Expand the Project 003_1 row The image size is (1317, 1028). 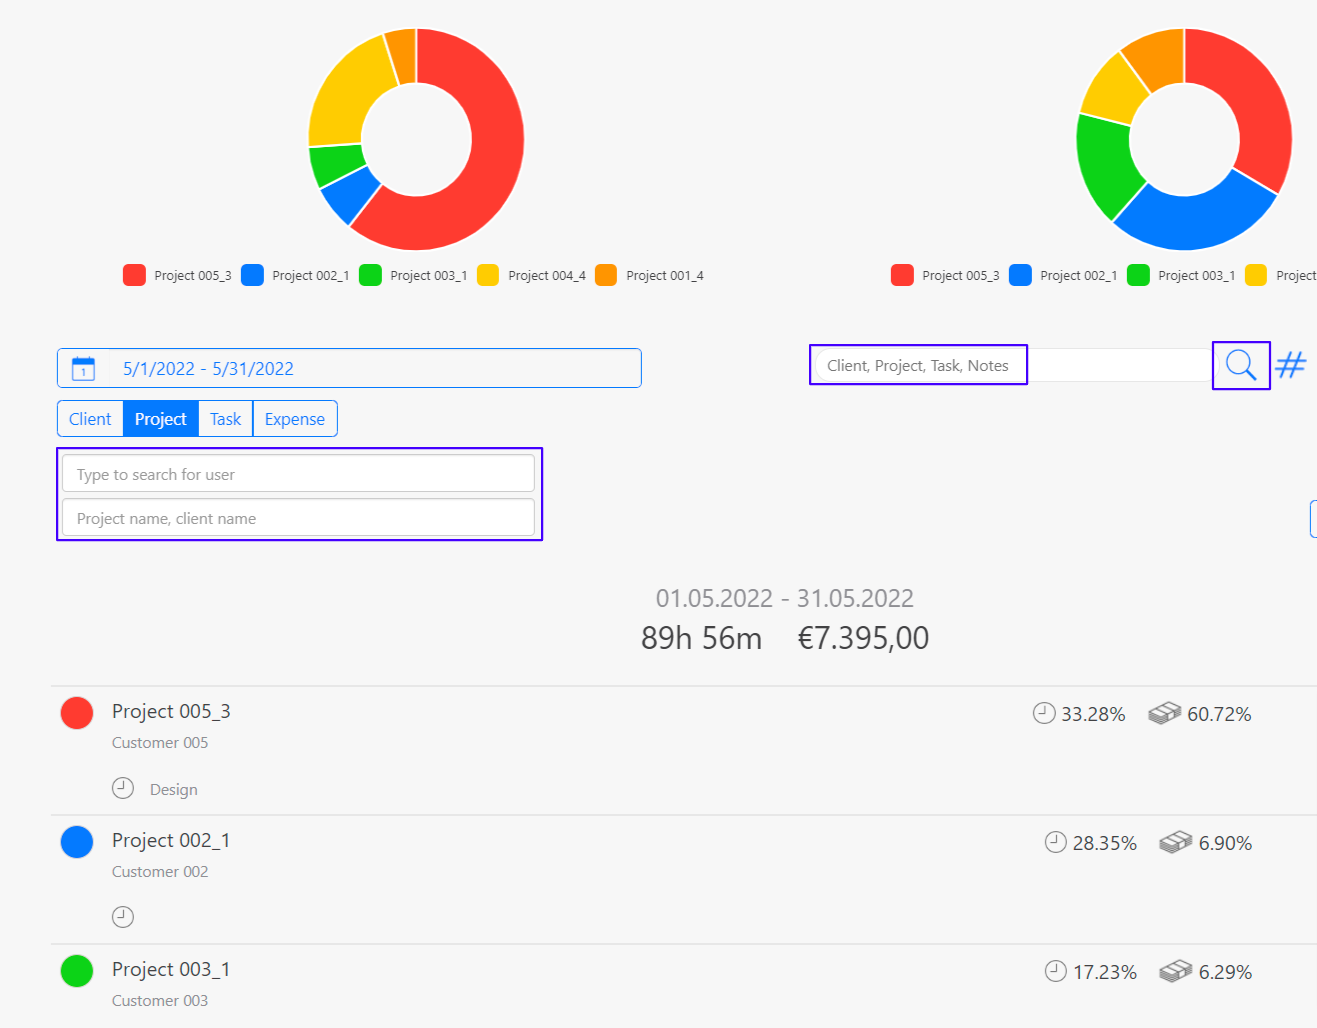click(x=171, y=969)
